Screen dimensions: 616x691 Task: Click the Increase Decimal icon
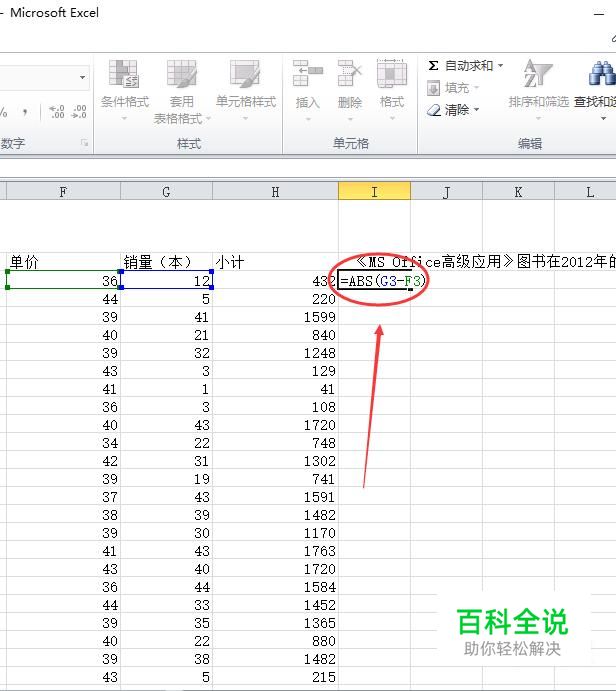point(57,111)
